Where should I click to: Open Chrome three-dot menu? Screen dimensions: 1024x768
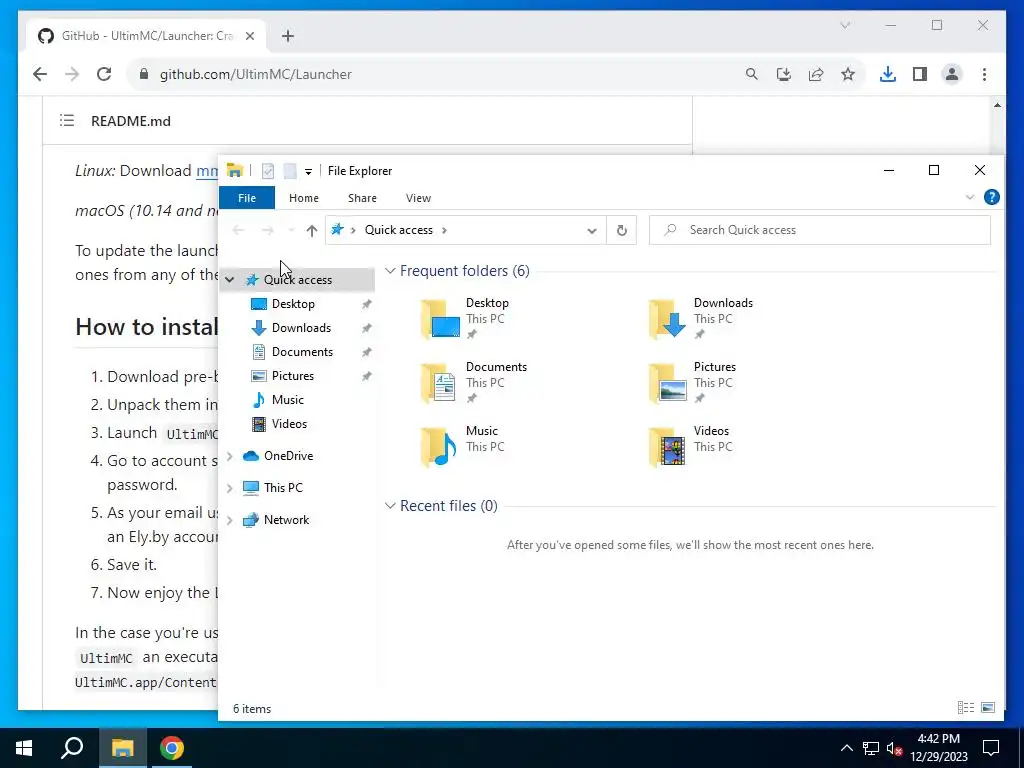pos(984,74)
